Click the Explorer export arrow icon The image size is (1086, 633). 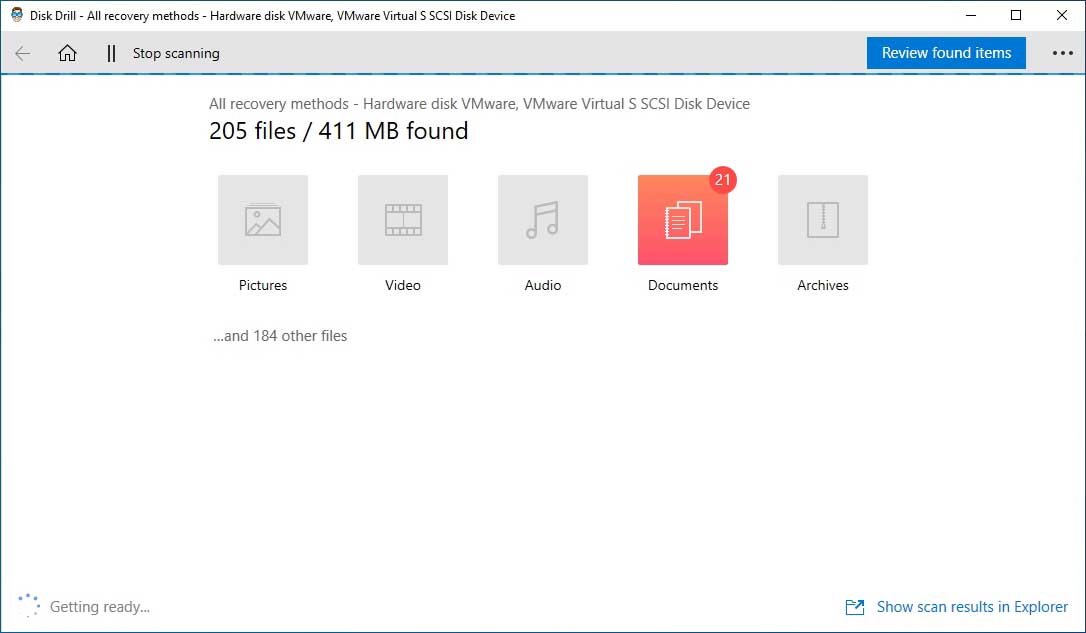pos(855,607)
